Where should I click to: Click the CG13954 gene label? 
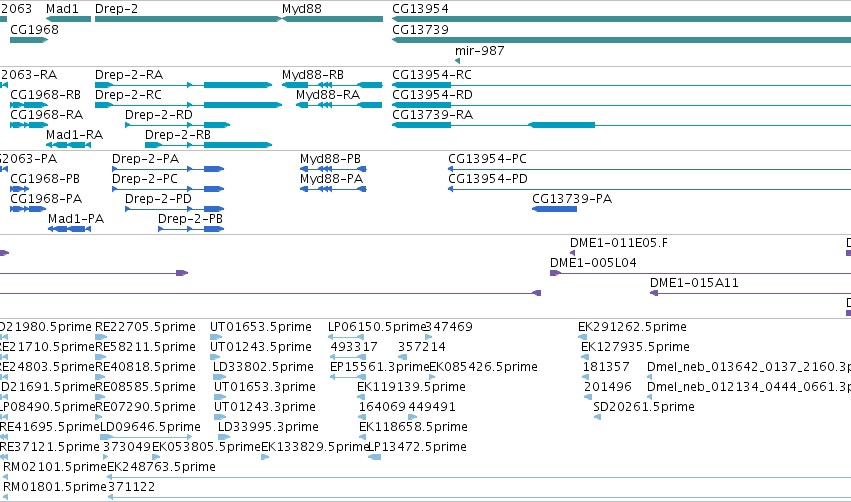(420, 9)
